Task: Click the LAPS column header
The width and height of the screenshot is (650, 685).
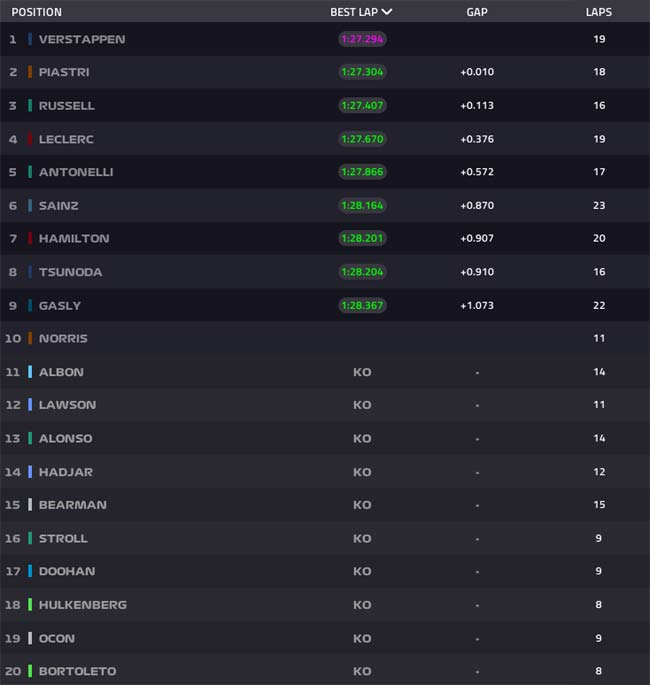Action: (x=599, y=12)
